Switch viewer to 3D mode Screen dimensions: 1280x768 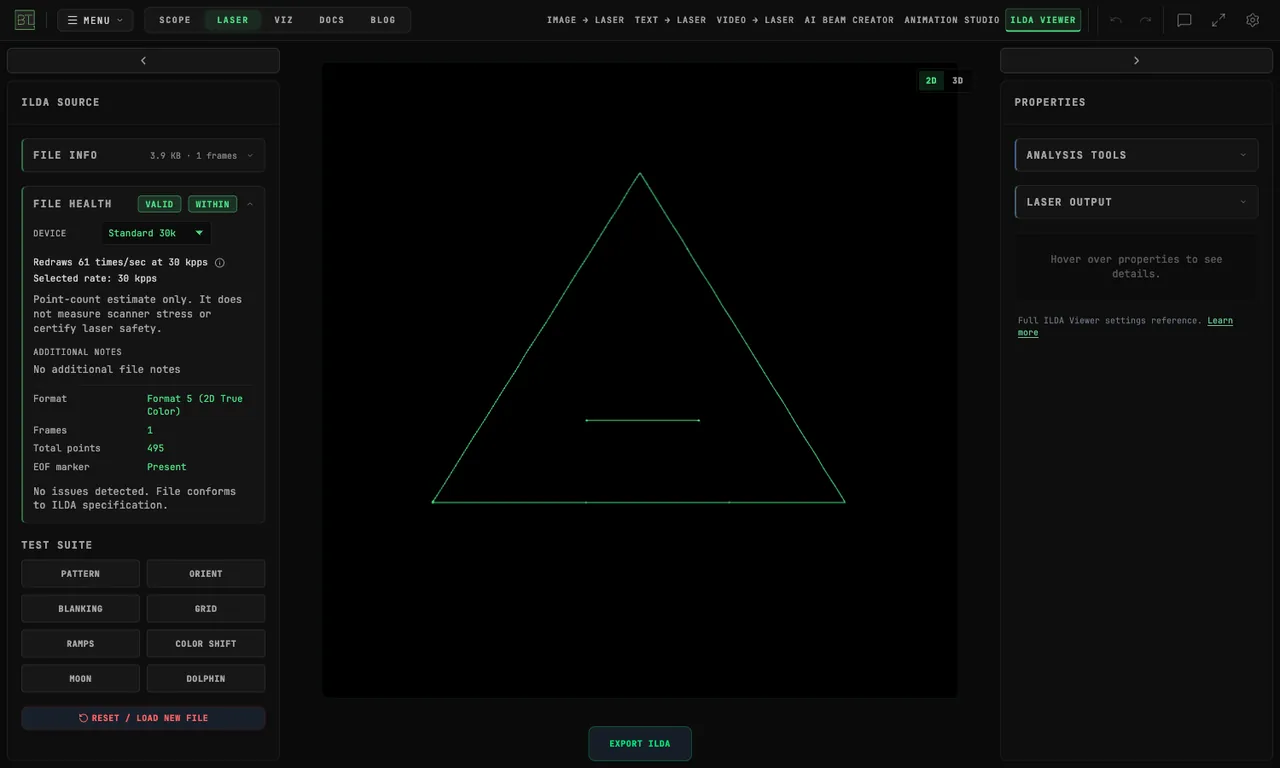coord(958,81)
